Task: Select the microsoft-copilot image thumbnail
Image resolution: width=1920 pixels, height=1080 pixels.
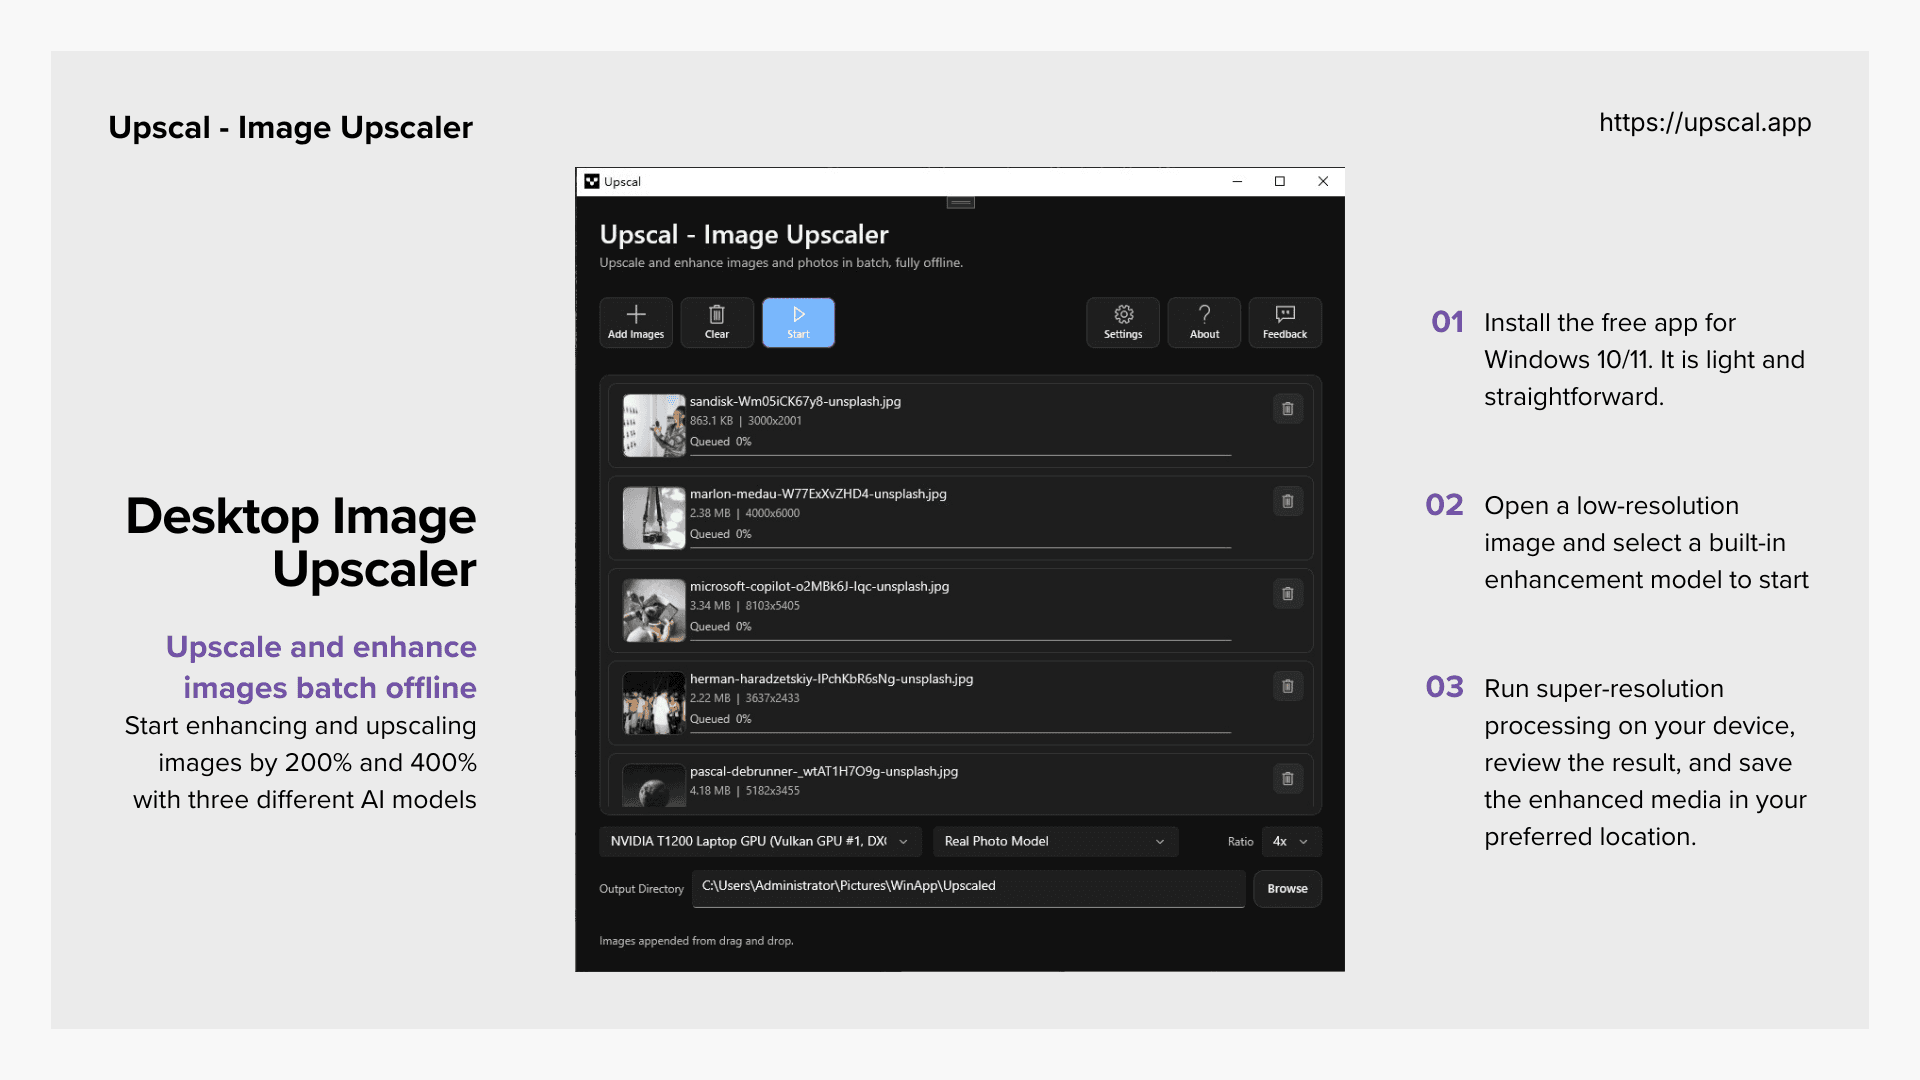Action: coord(654,610)
